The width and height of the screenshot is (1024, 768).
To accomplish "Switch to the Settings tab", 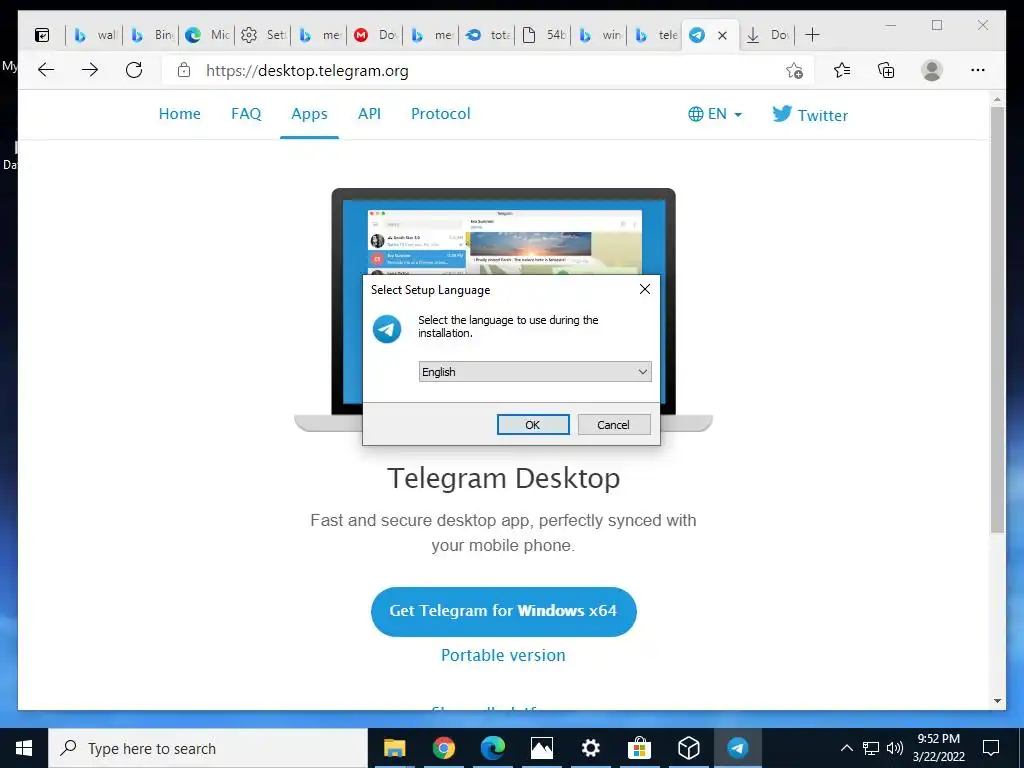I will 263,35.
